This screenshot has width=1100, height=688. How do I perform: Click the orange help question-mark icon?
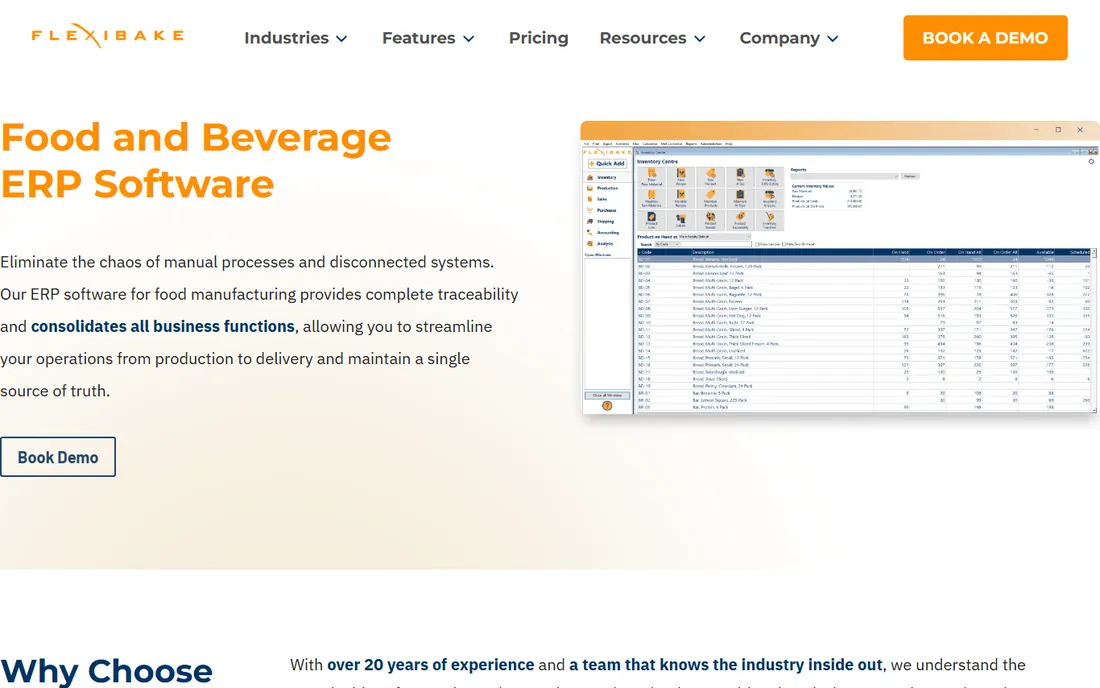607,406
